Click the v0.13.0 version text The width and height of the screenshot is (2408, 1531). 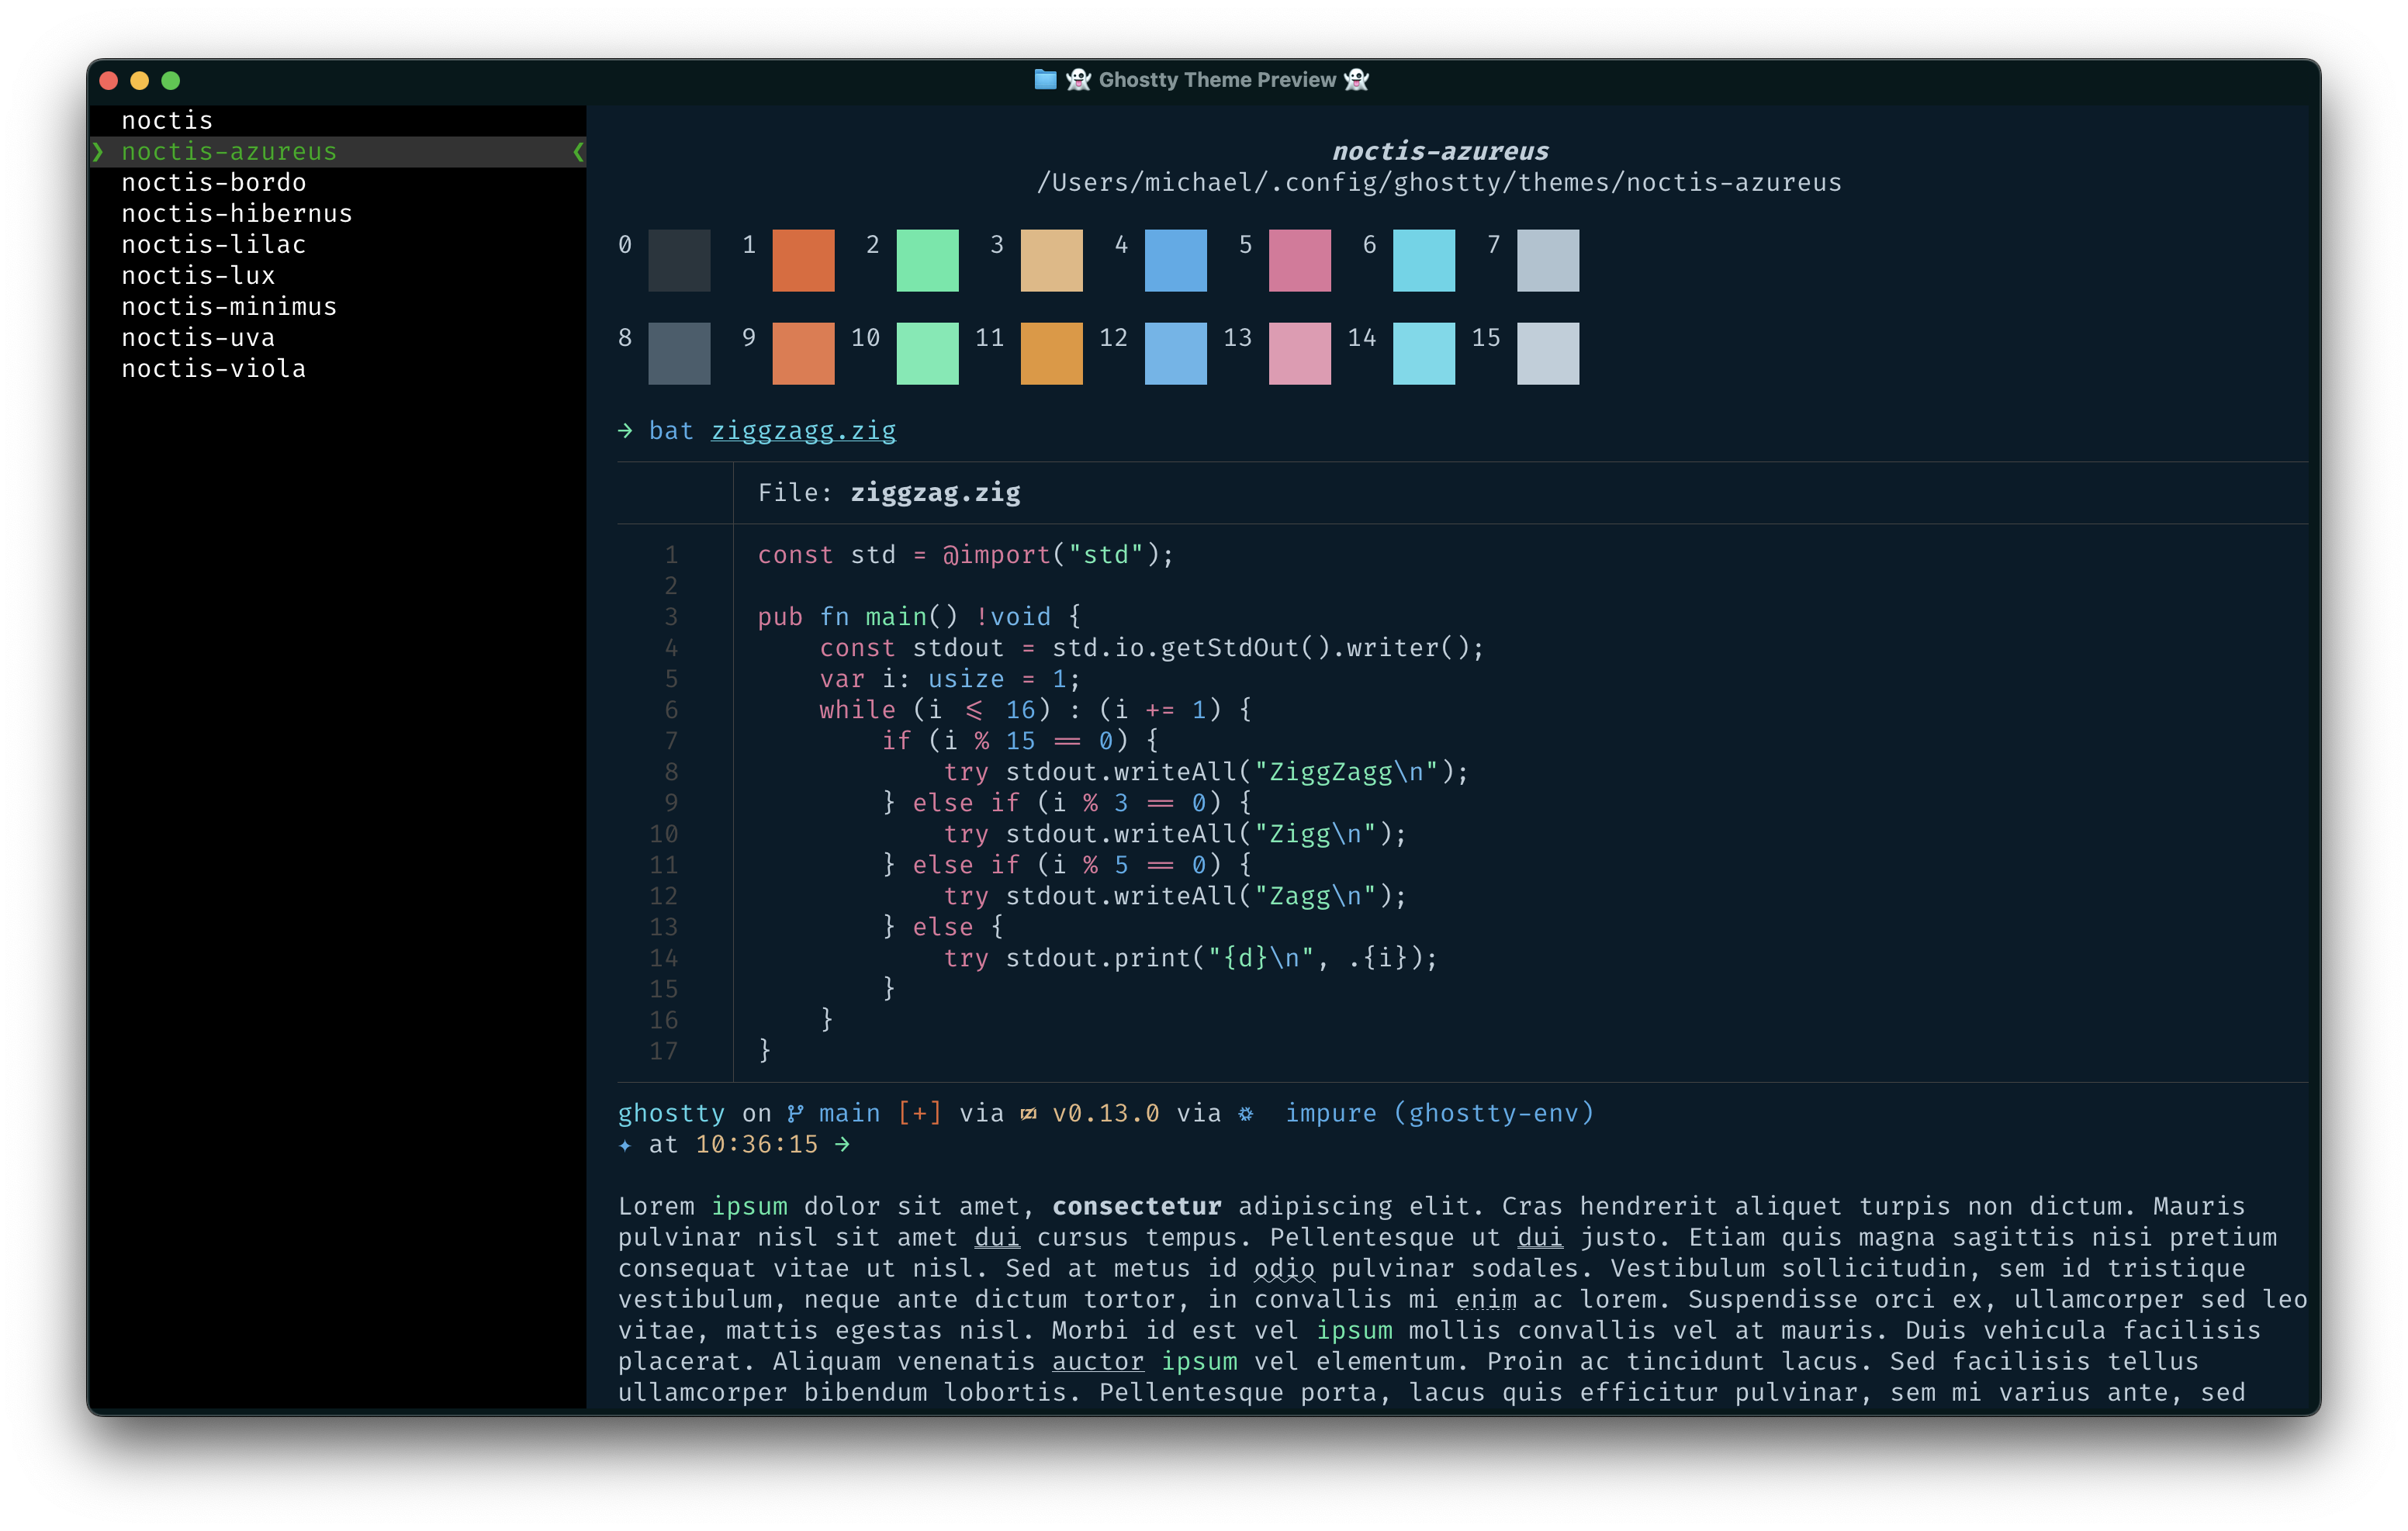(x=1105, y=1113)
